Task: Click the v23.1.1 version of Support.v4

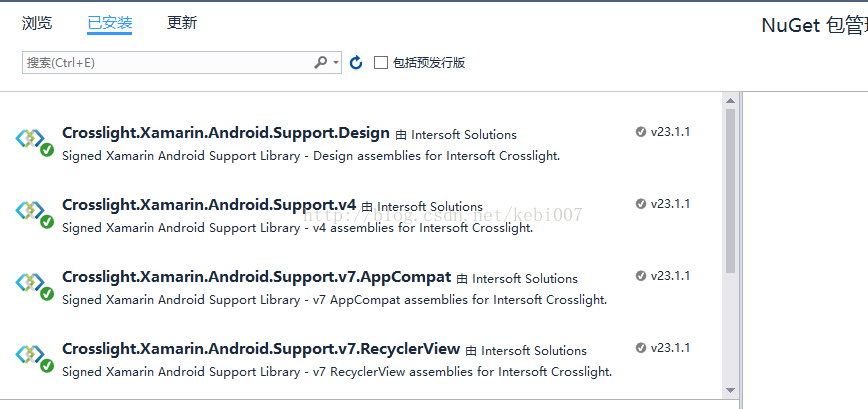Action: pyautogui.click(x=670, y=204)
